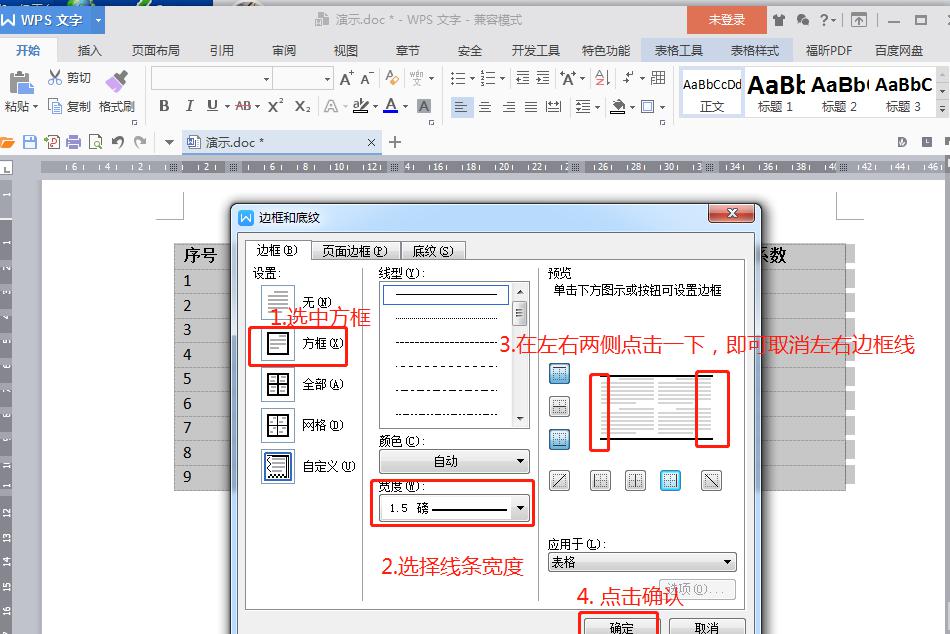This screenshot has width=950, height=634.
Task: Open the font size dropdown
Action: [x=327, y=79]
